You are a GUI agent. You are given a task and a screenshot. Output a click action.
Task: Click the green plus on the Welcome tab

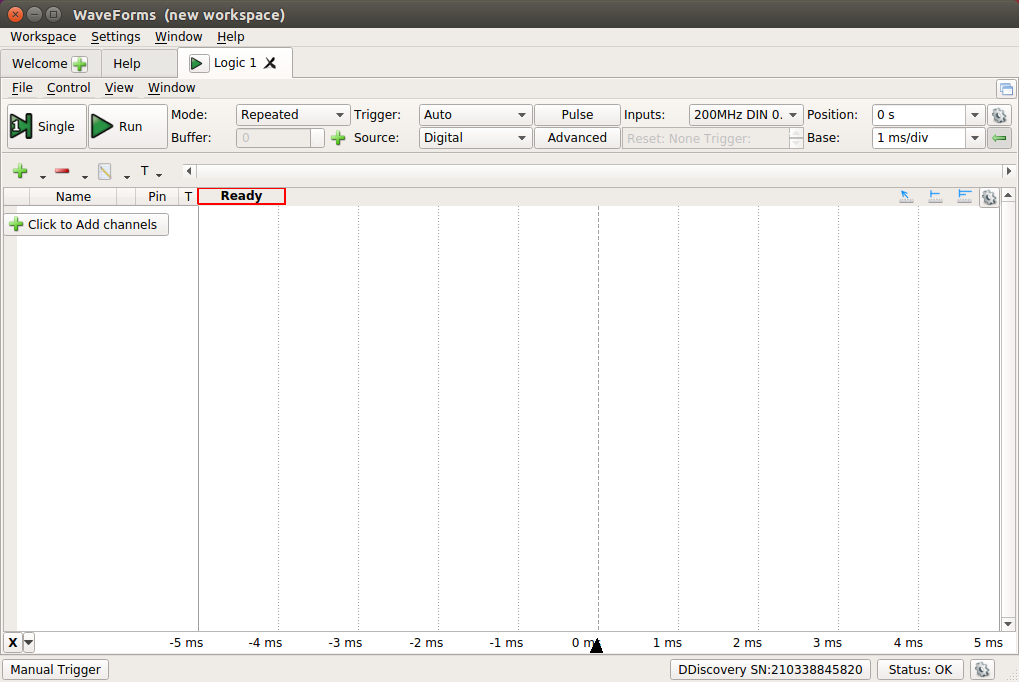(79, 64)
